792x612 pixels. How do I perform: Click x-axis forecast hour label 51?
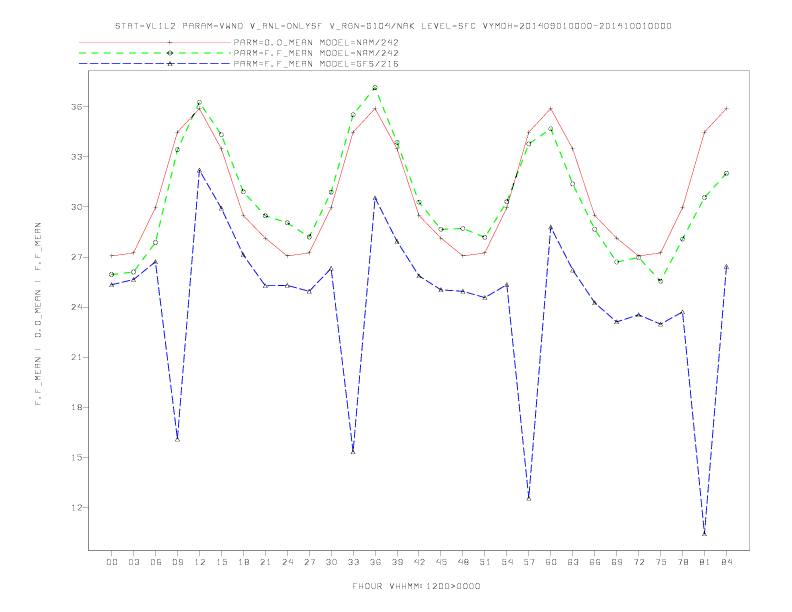point(485,562)
